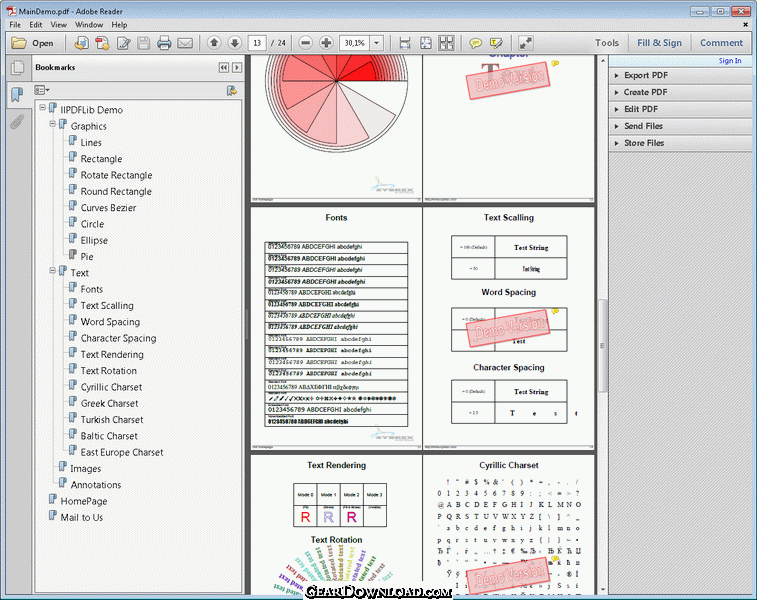This screenshot has width=757, height=600.
Task: Zoom out with the minus button
Action: pos(305,43)
